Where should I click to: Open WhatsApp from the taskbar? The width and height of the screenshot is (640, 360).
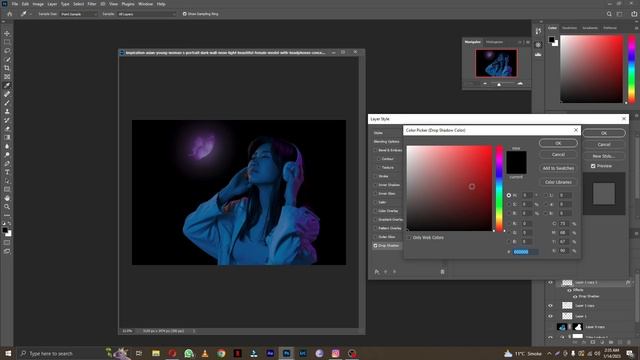(189, 353)
